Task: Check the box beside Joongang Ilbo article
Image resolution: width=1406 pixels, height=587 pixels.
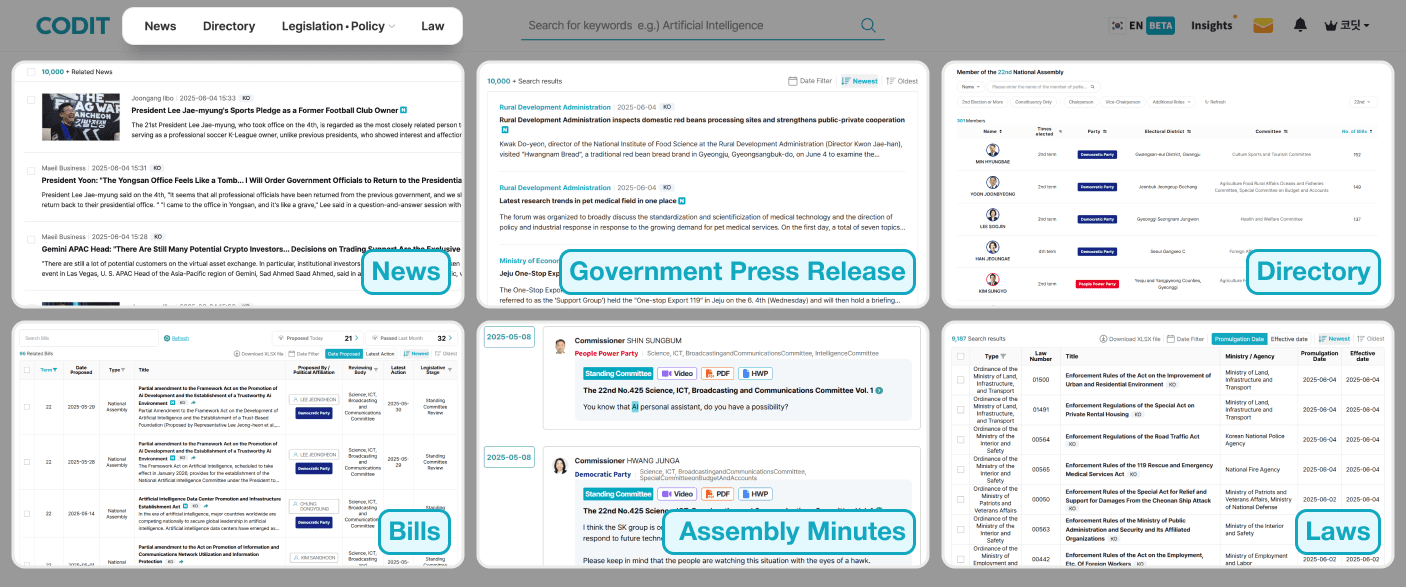Action: (31, 100)
